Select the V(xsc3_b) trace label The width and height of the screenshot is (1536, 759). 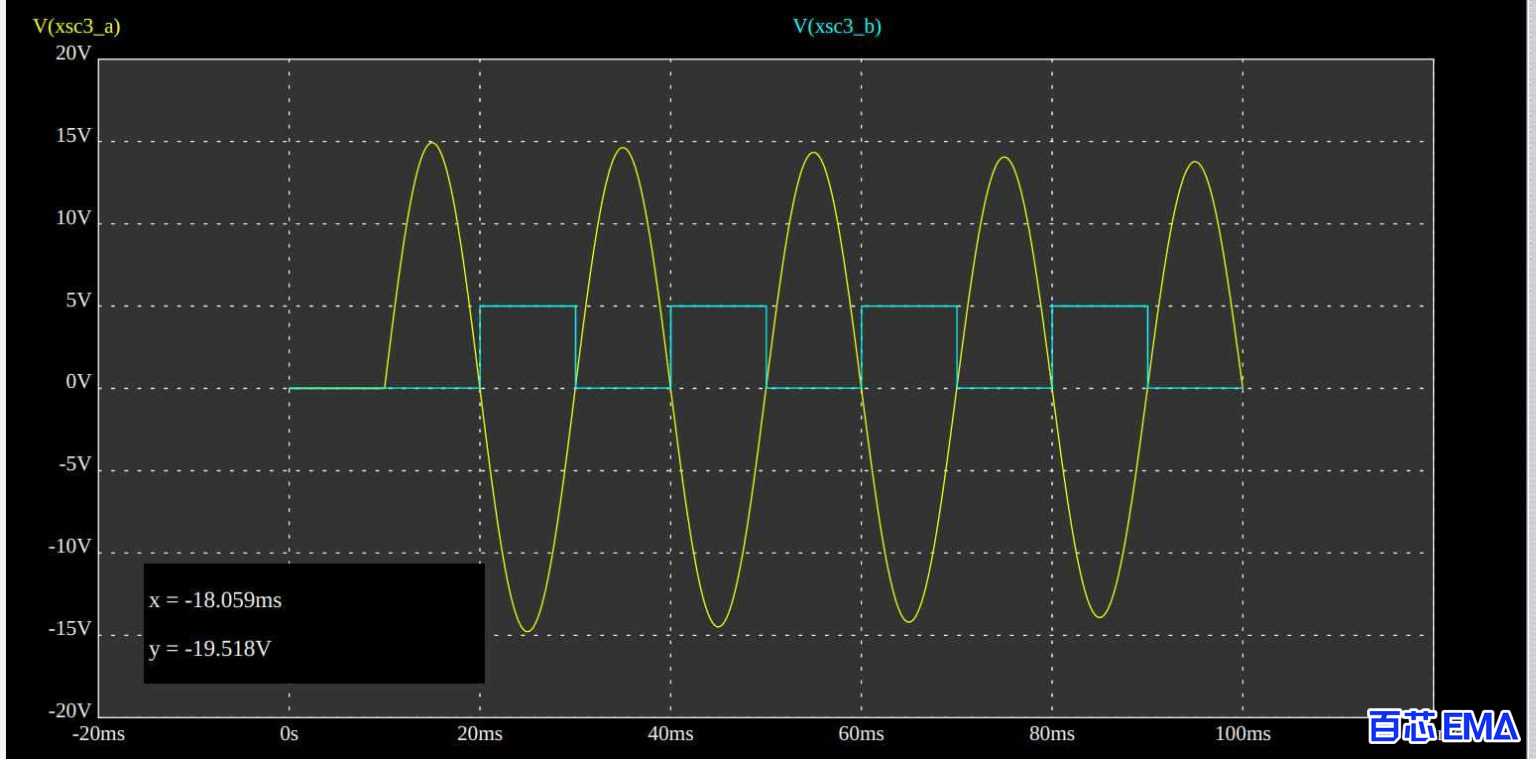(x=837, y=27)
